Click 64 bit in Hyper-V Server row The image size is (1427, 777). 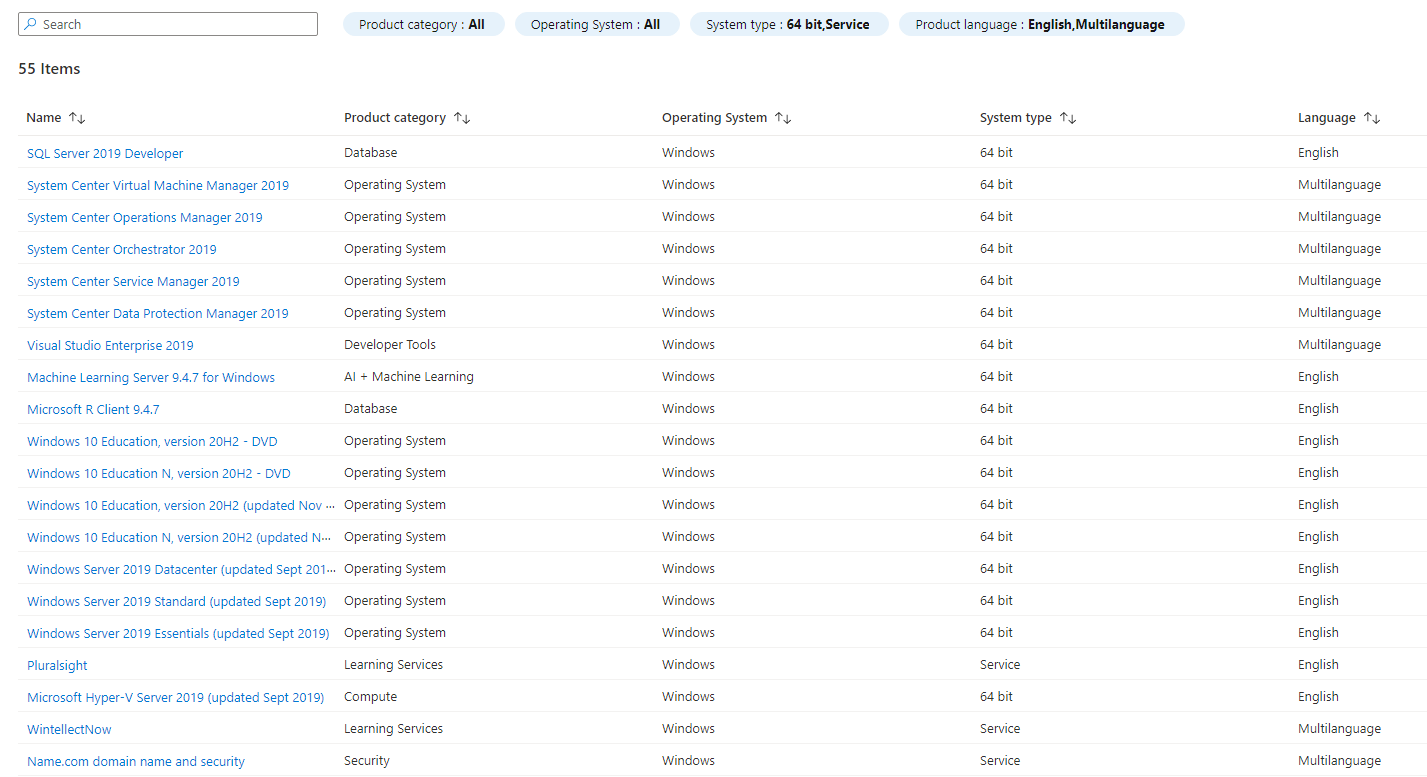996,697
